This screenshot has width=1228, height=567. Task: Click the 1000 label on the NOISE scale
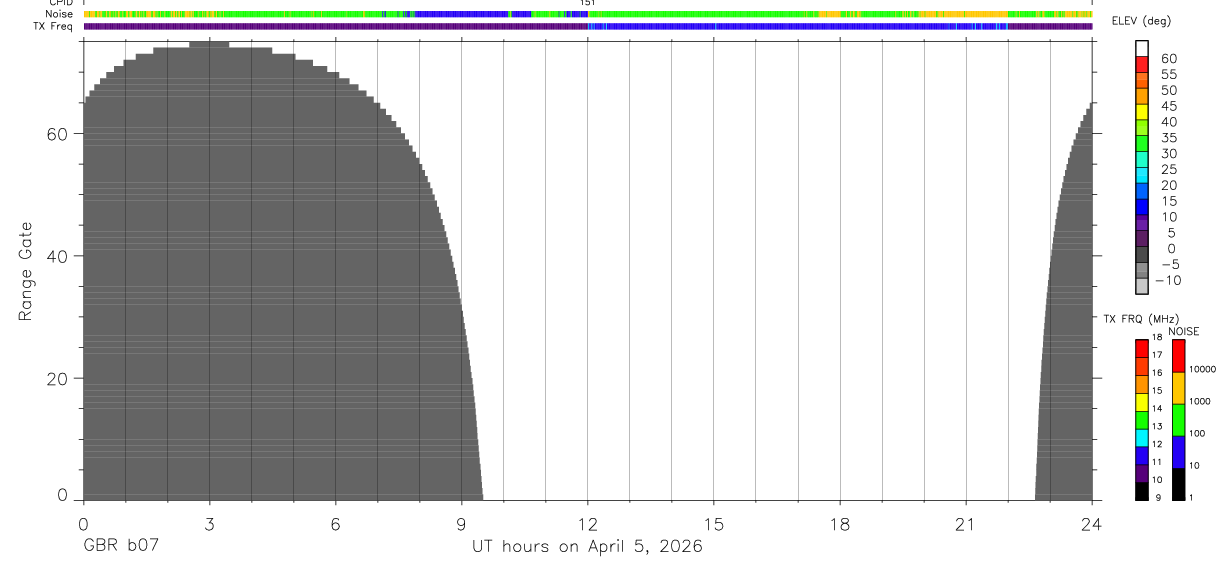pos(1200,402)
